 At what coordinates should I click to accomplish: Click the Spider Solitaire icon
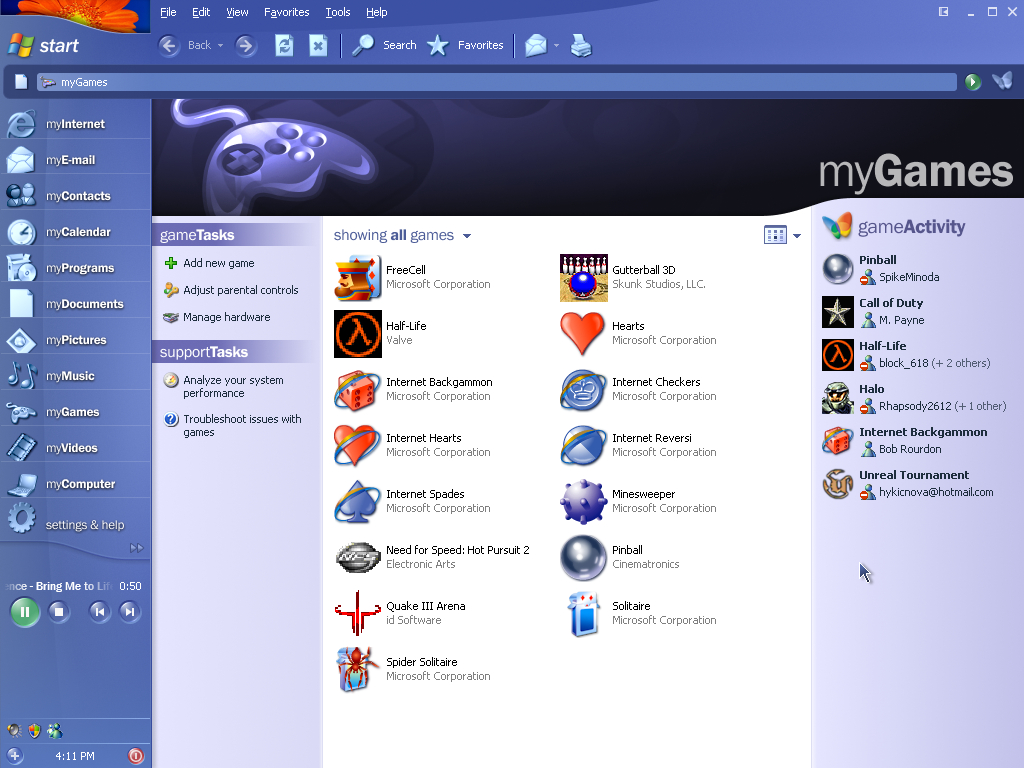click(x=357, y=669)
